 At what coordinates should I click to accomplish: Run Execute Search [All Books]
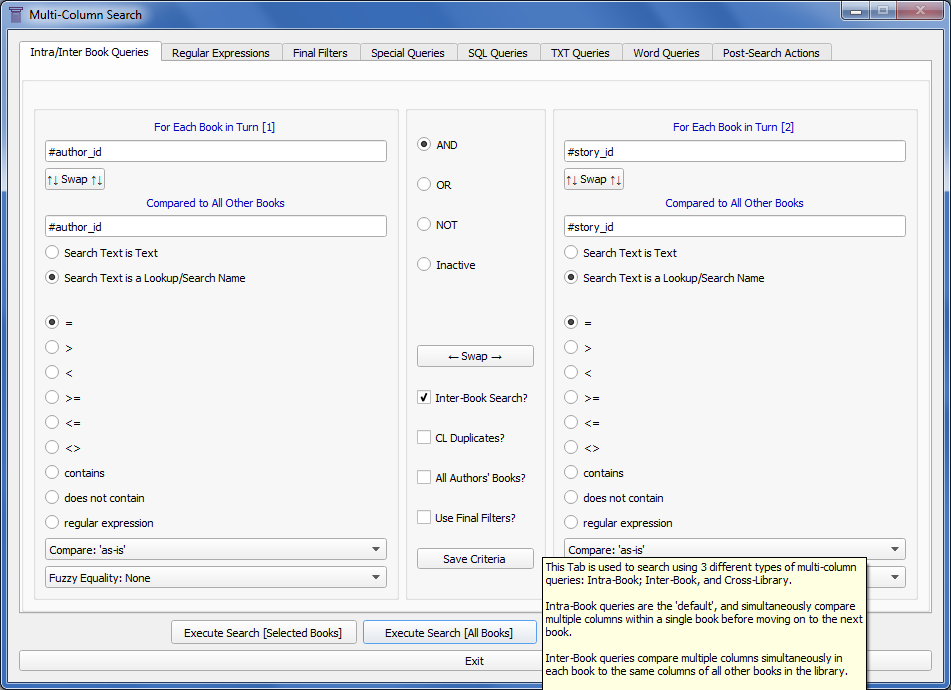coord(449,632)
